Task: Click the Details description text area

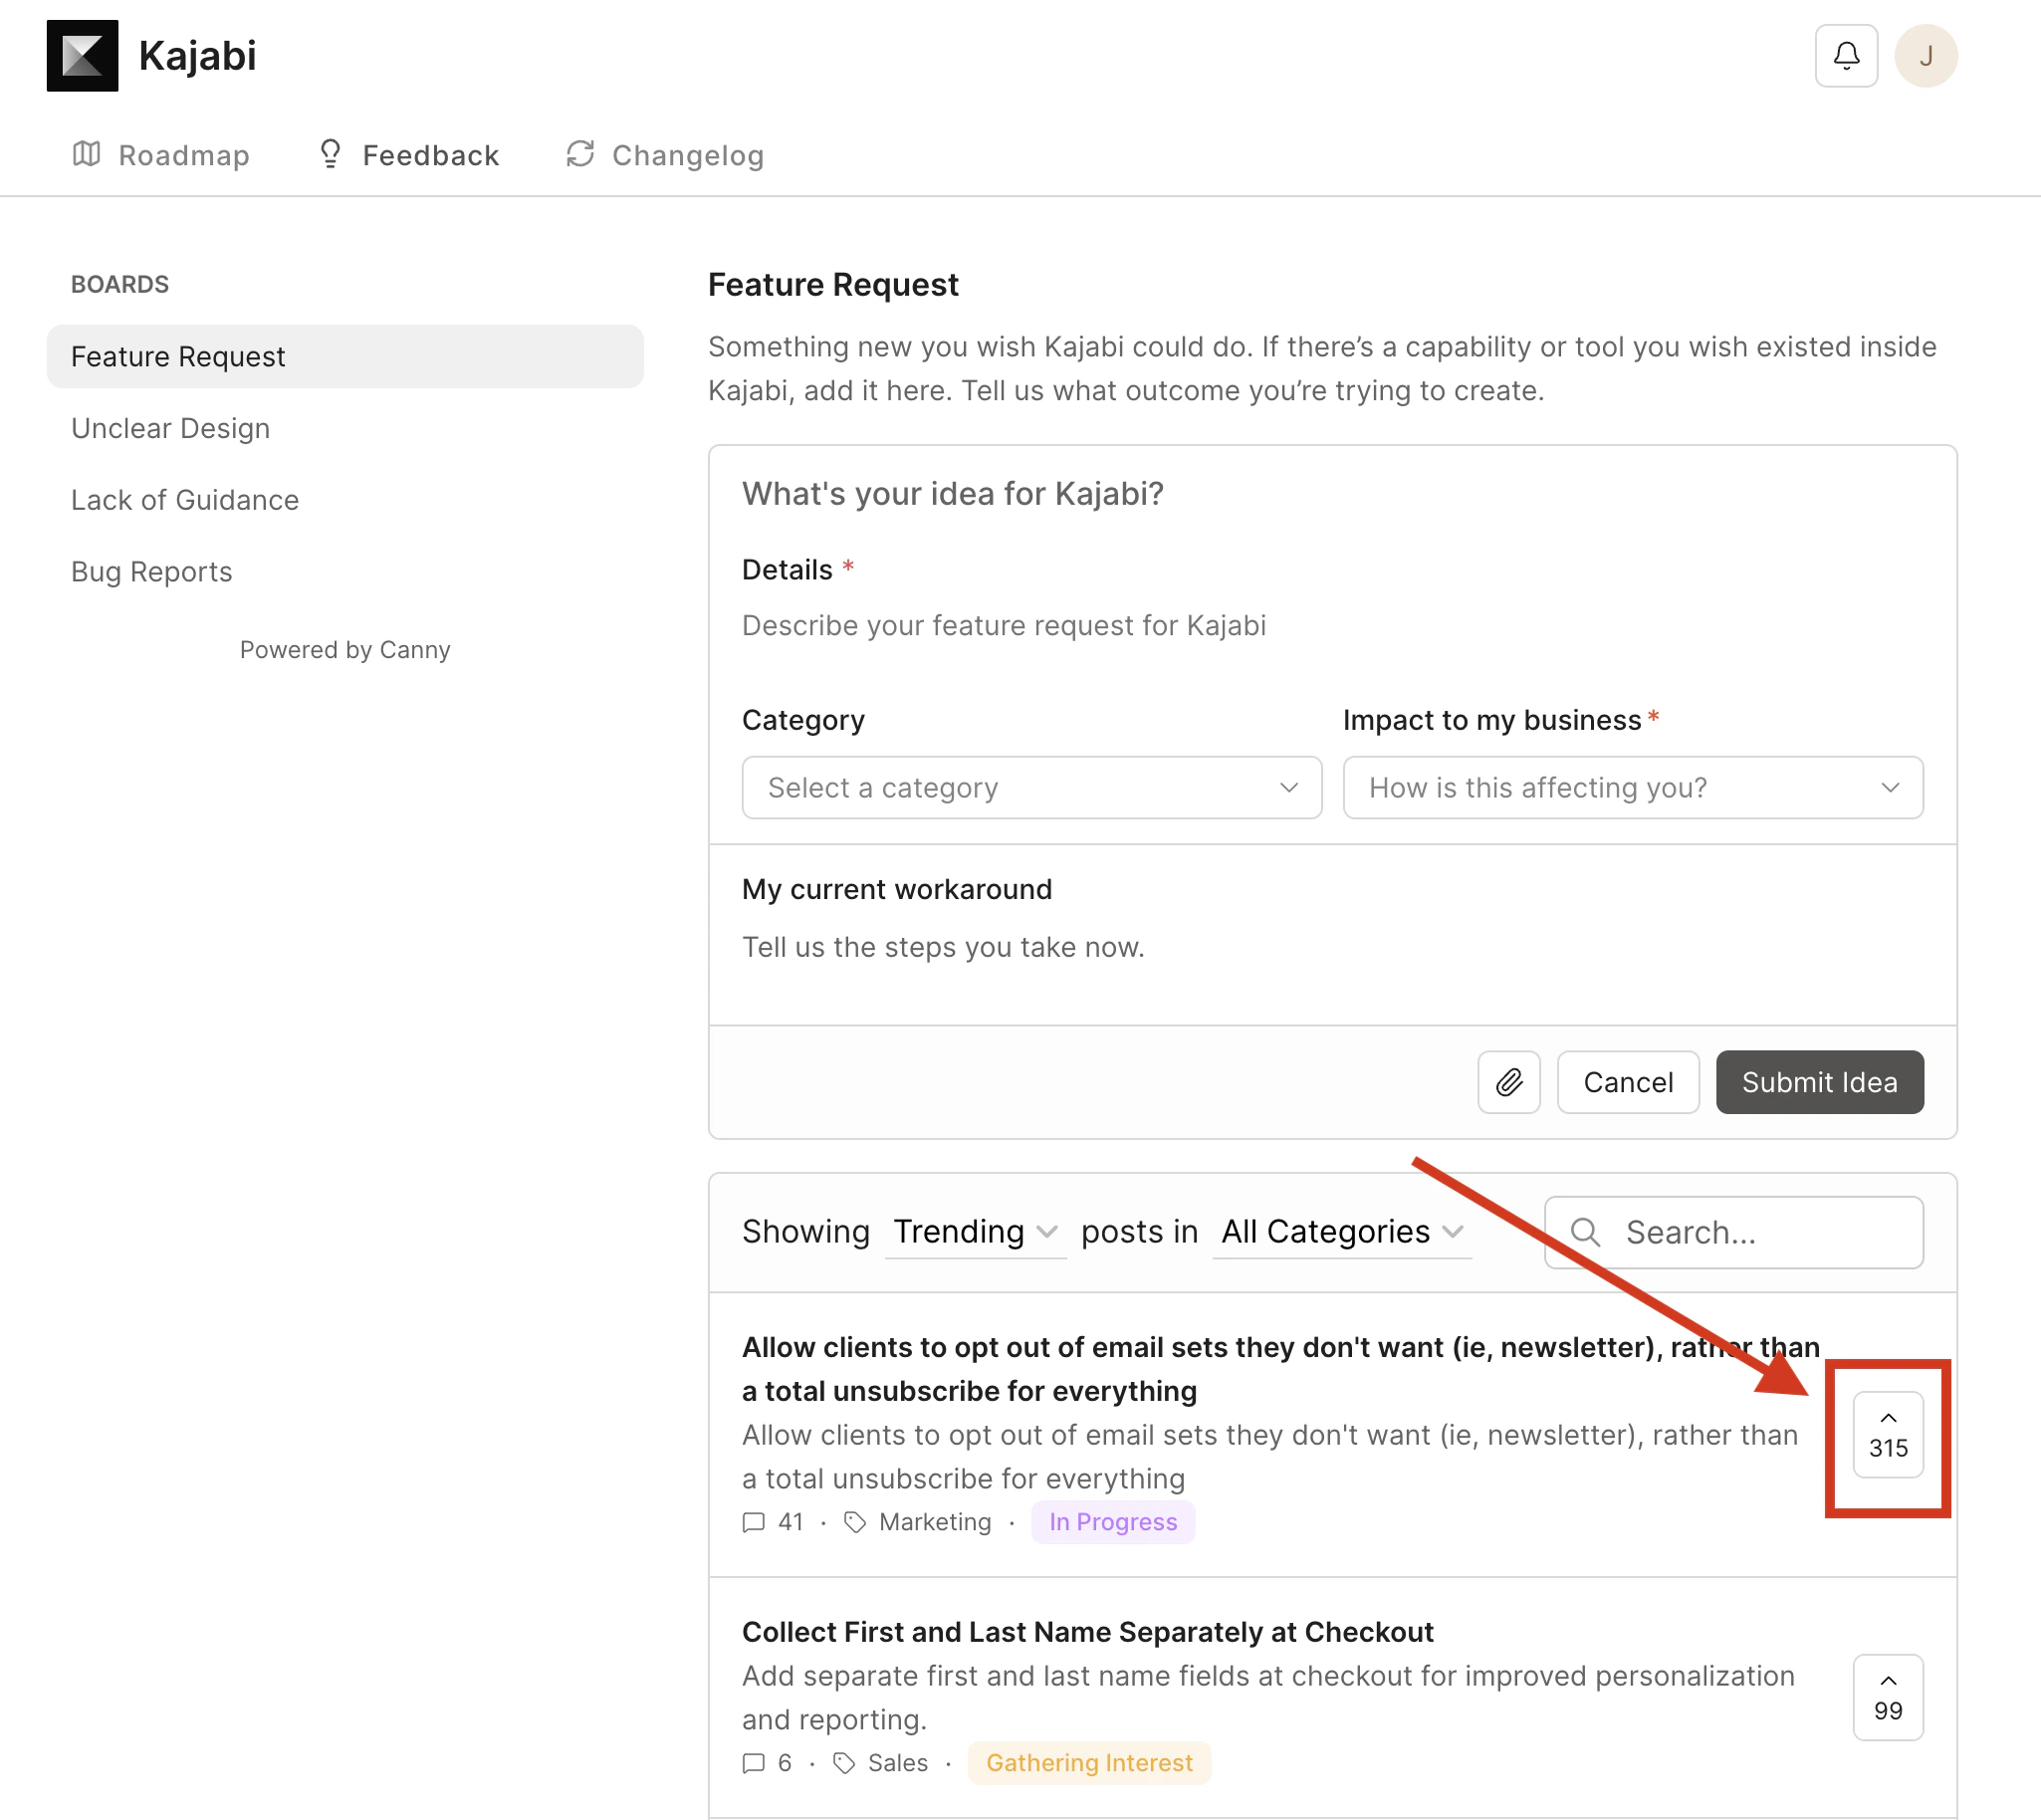Action: click(x=1332, y=626)
